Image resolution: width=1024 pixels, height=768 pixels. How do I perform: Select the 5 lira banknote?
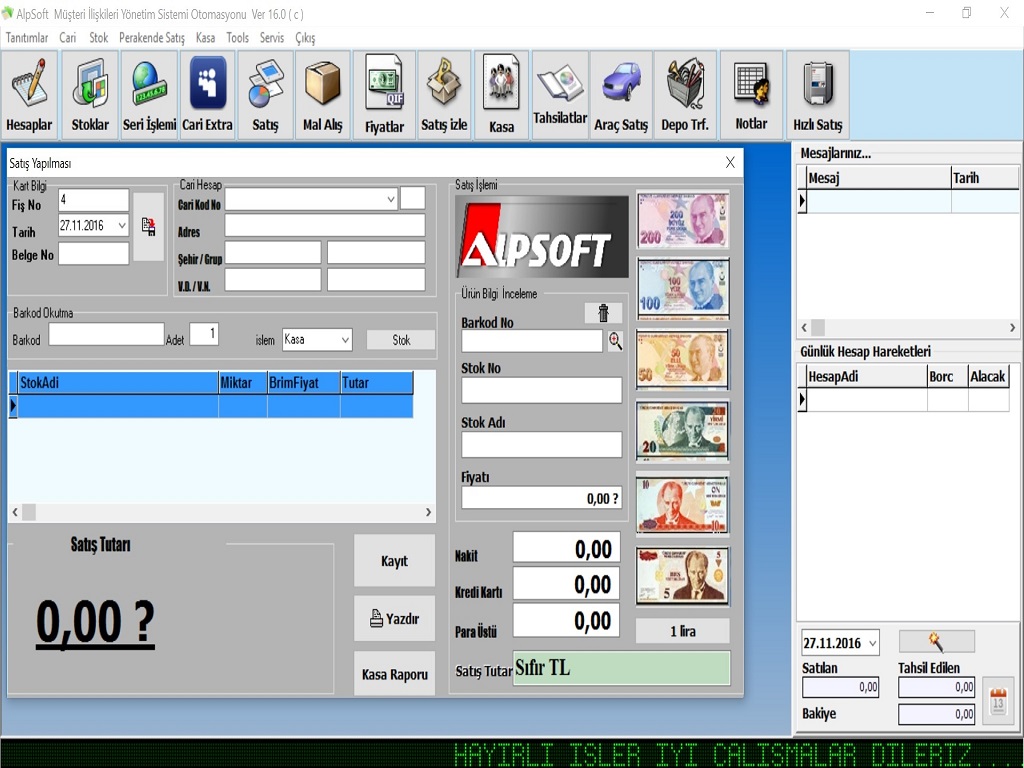pyautogui.click(x=682, y=576)
